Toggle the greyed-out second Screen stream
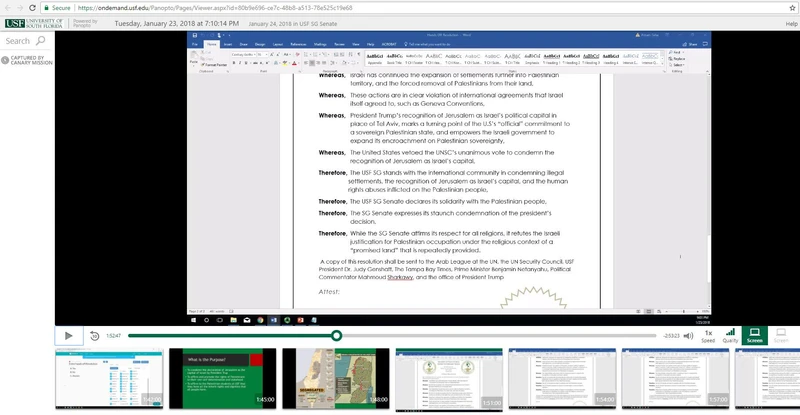Screen dimensions: 800x415 pos(781,335)
